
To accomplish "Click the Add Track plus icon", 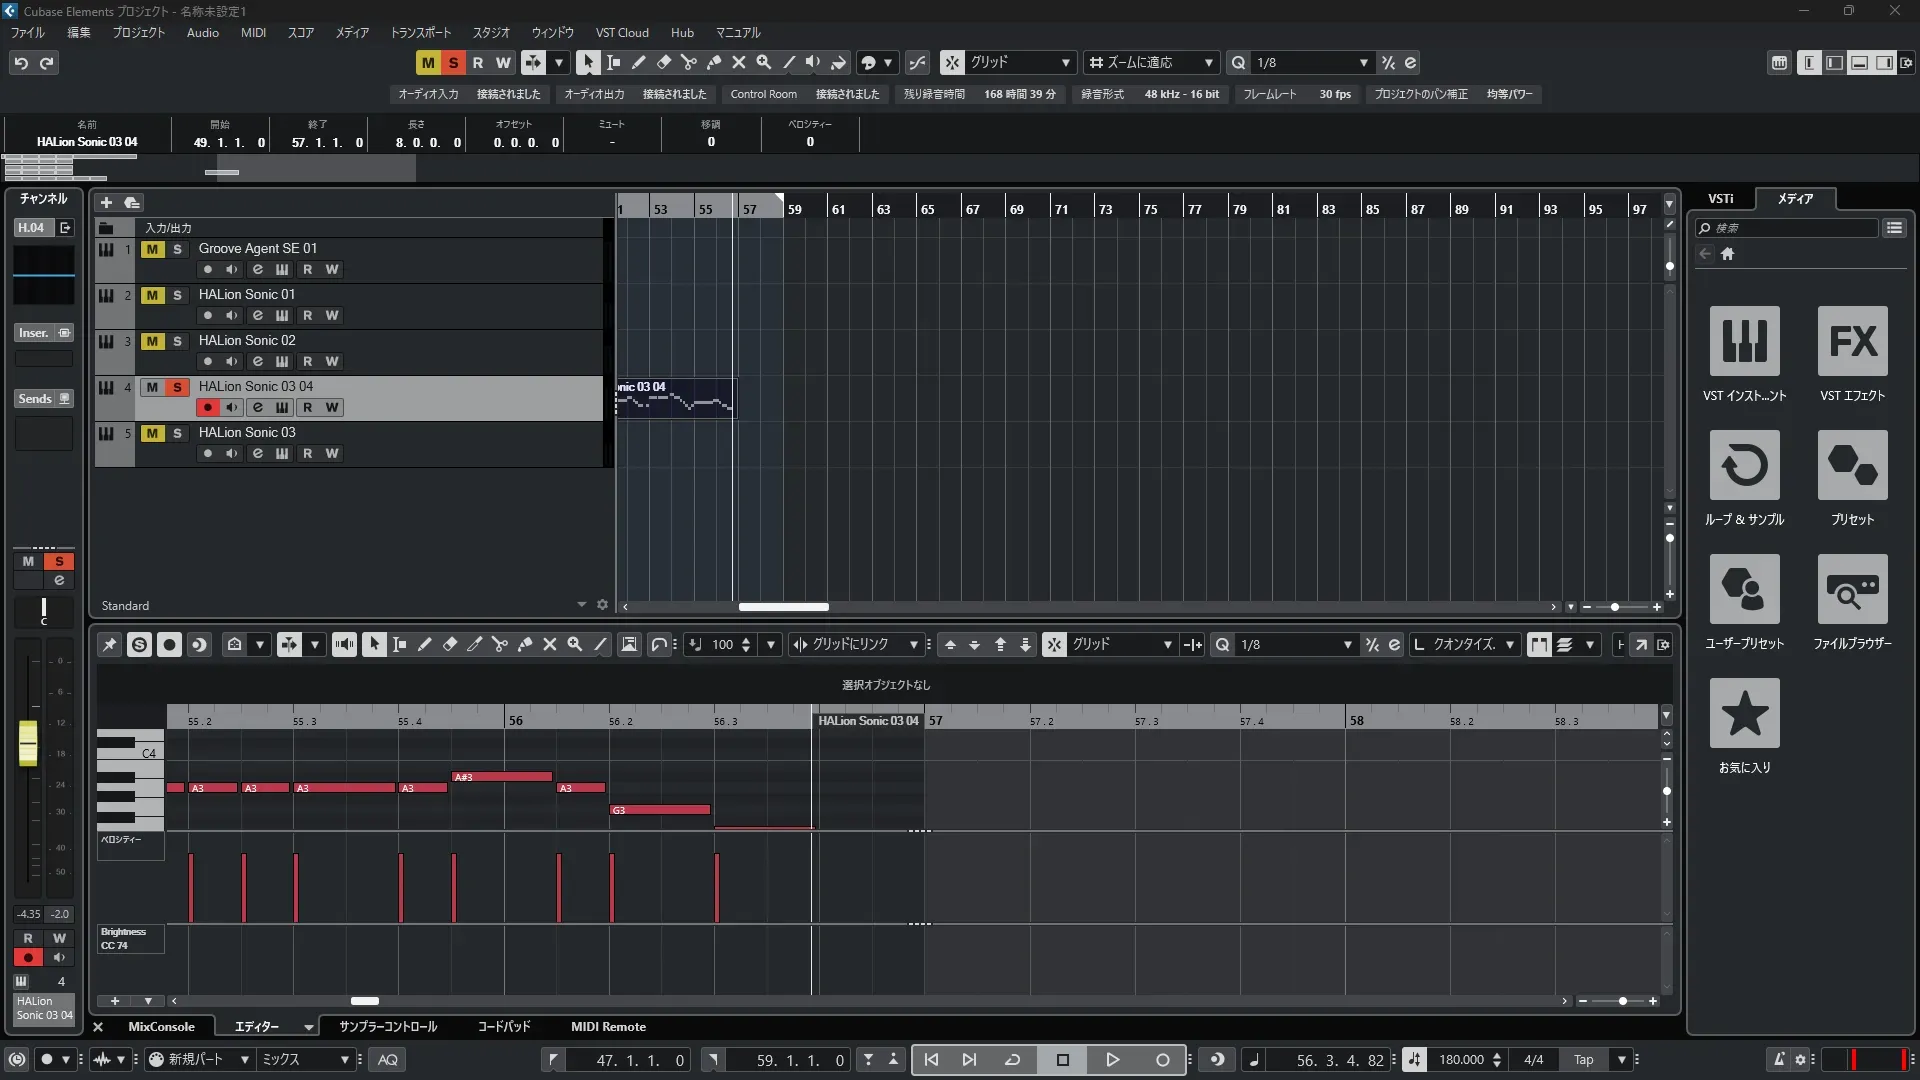I will click(106, 202).
